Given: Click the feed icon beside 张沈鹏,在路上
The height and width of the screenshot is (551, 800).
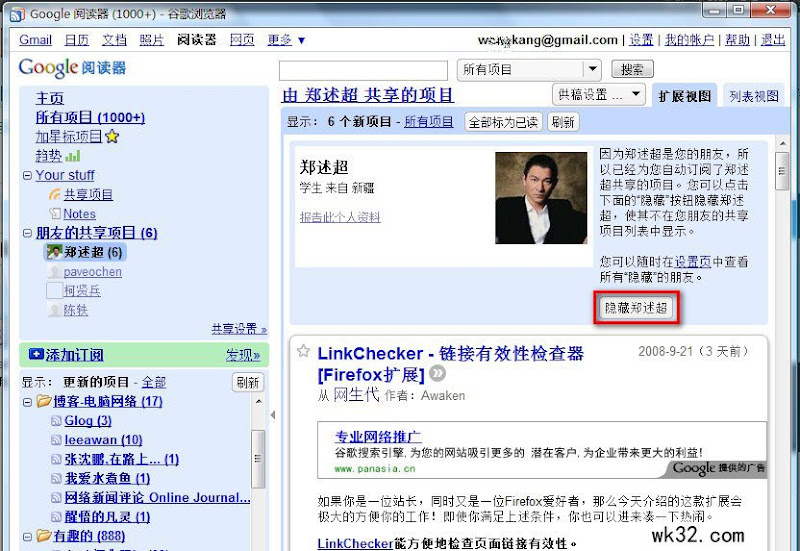Looking at the screenshot, I should click(x=56, y=459).
